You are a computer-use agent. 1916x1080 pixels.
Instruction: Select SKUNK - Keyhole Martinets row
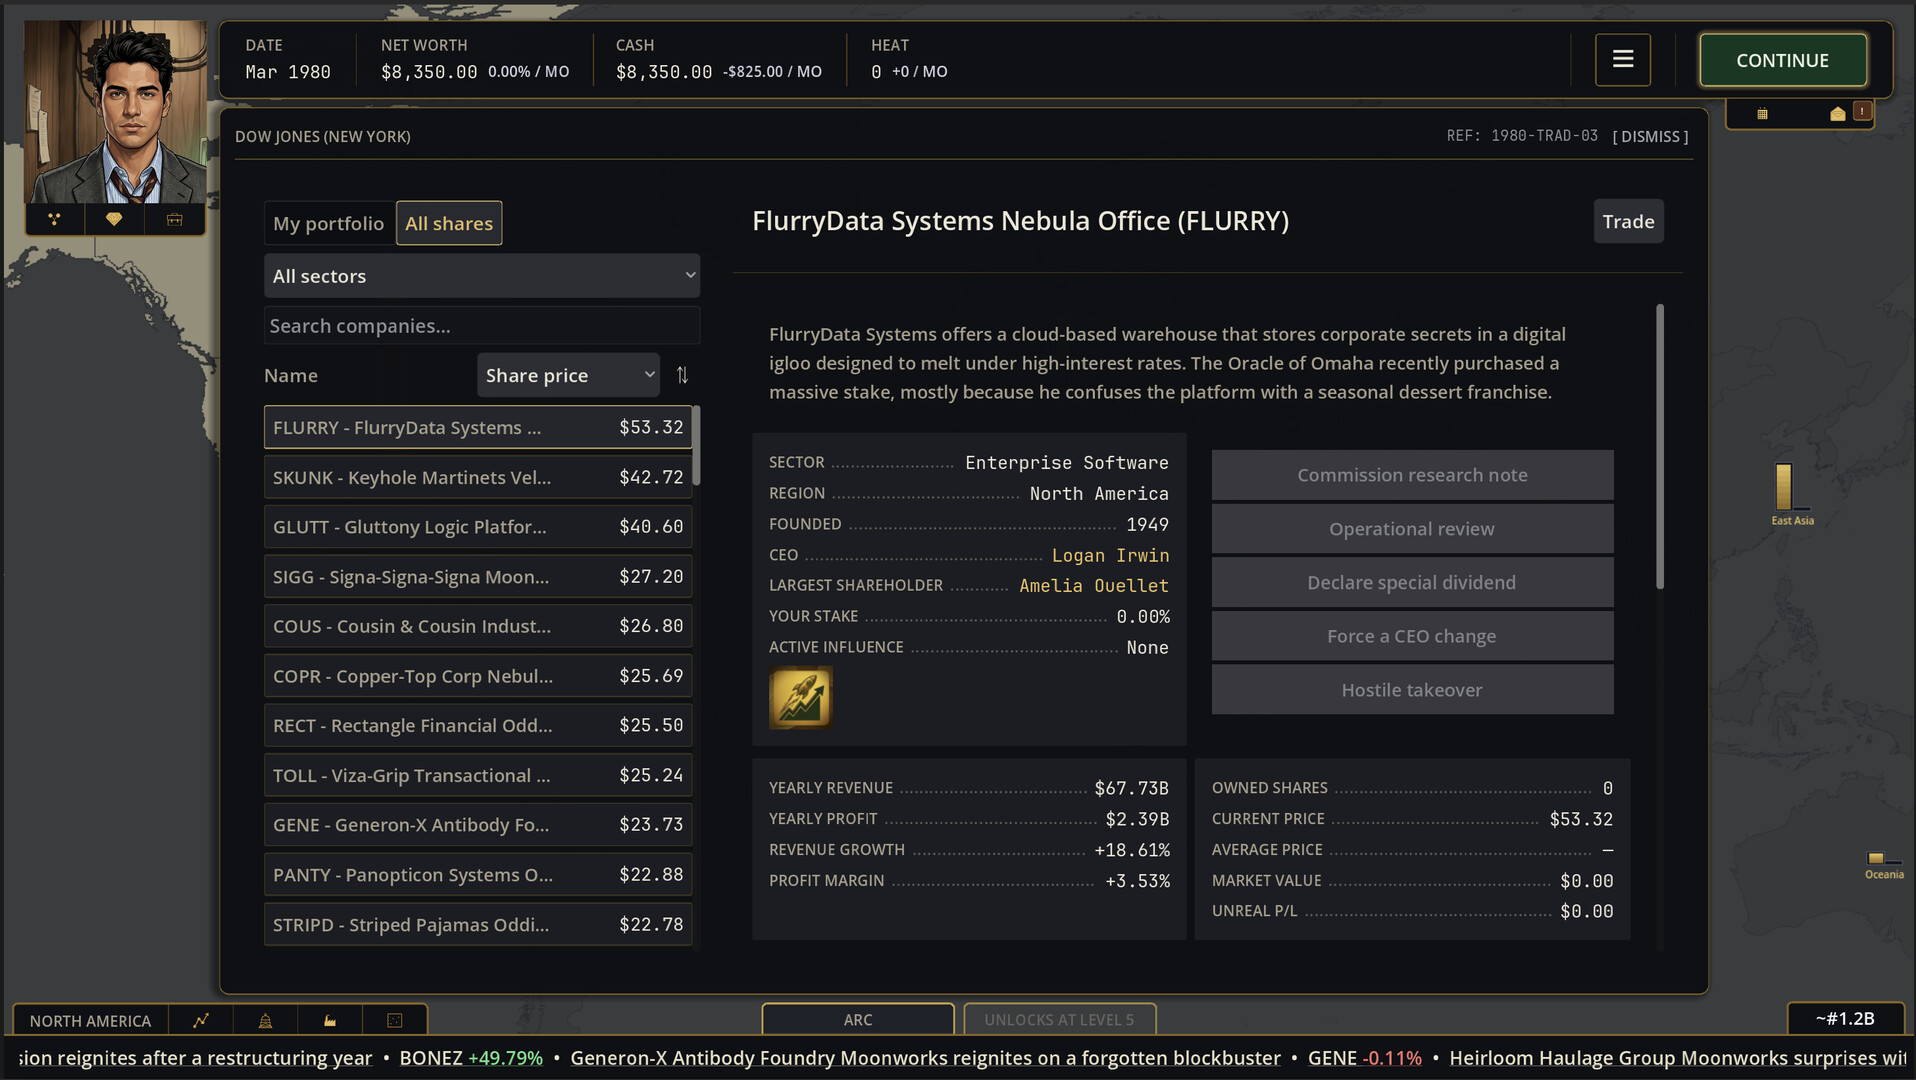pyautogui.click(x=478, y=477)
